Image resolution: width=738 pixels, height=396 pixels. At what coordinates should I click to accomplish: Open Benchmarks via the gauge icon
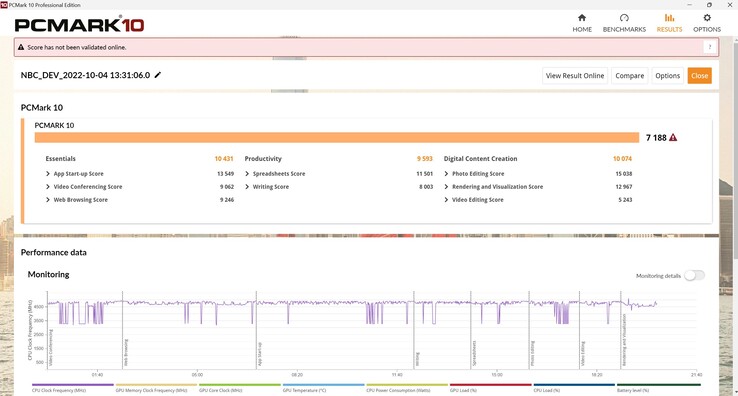tap(624, 18)
